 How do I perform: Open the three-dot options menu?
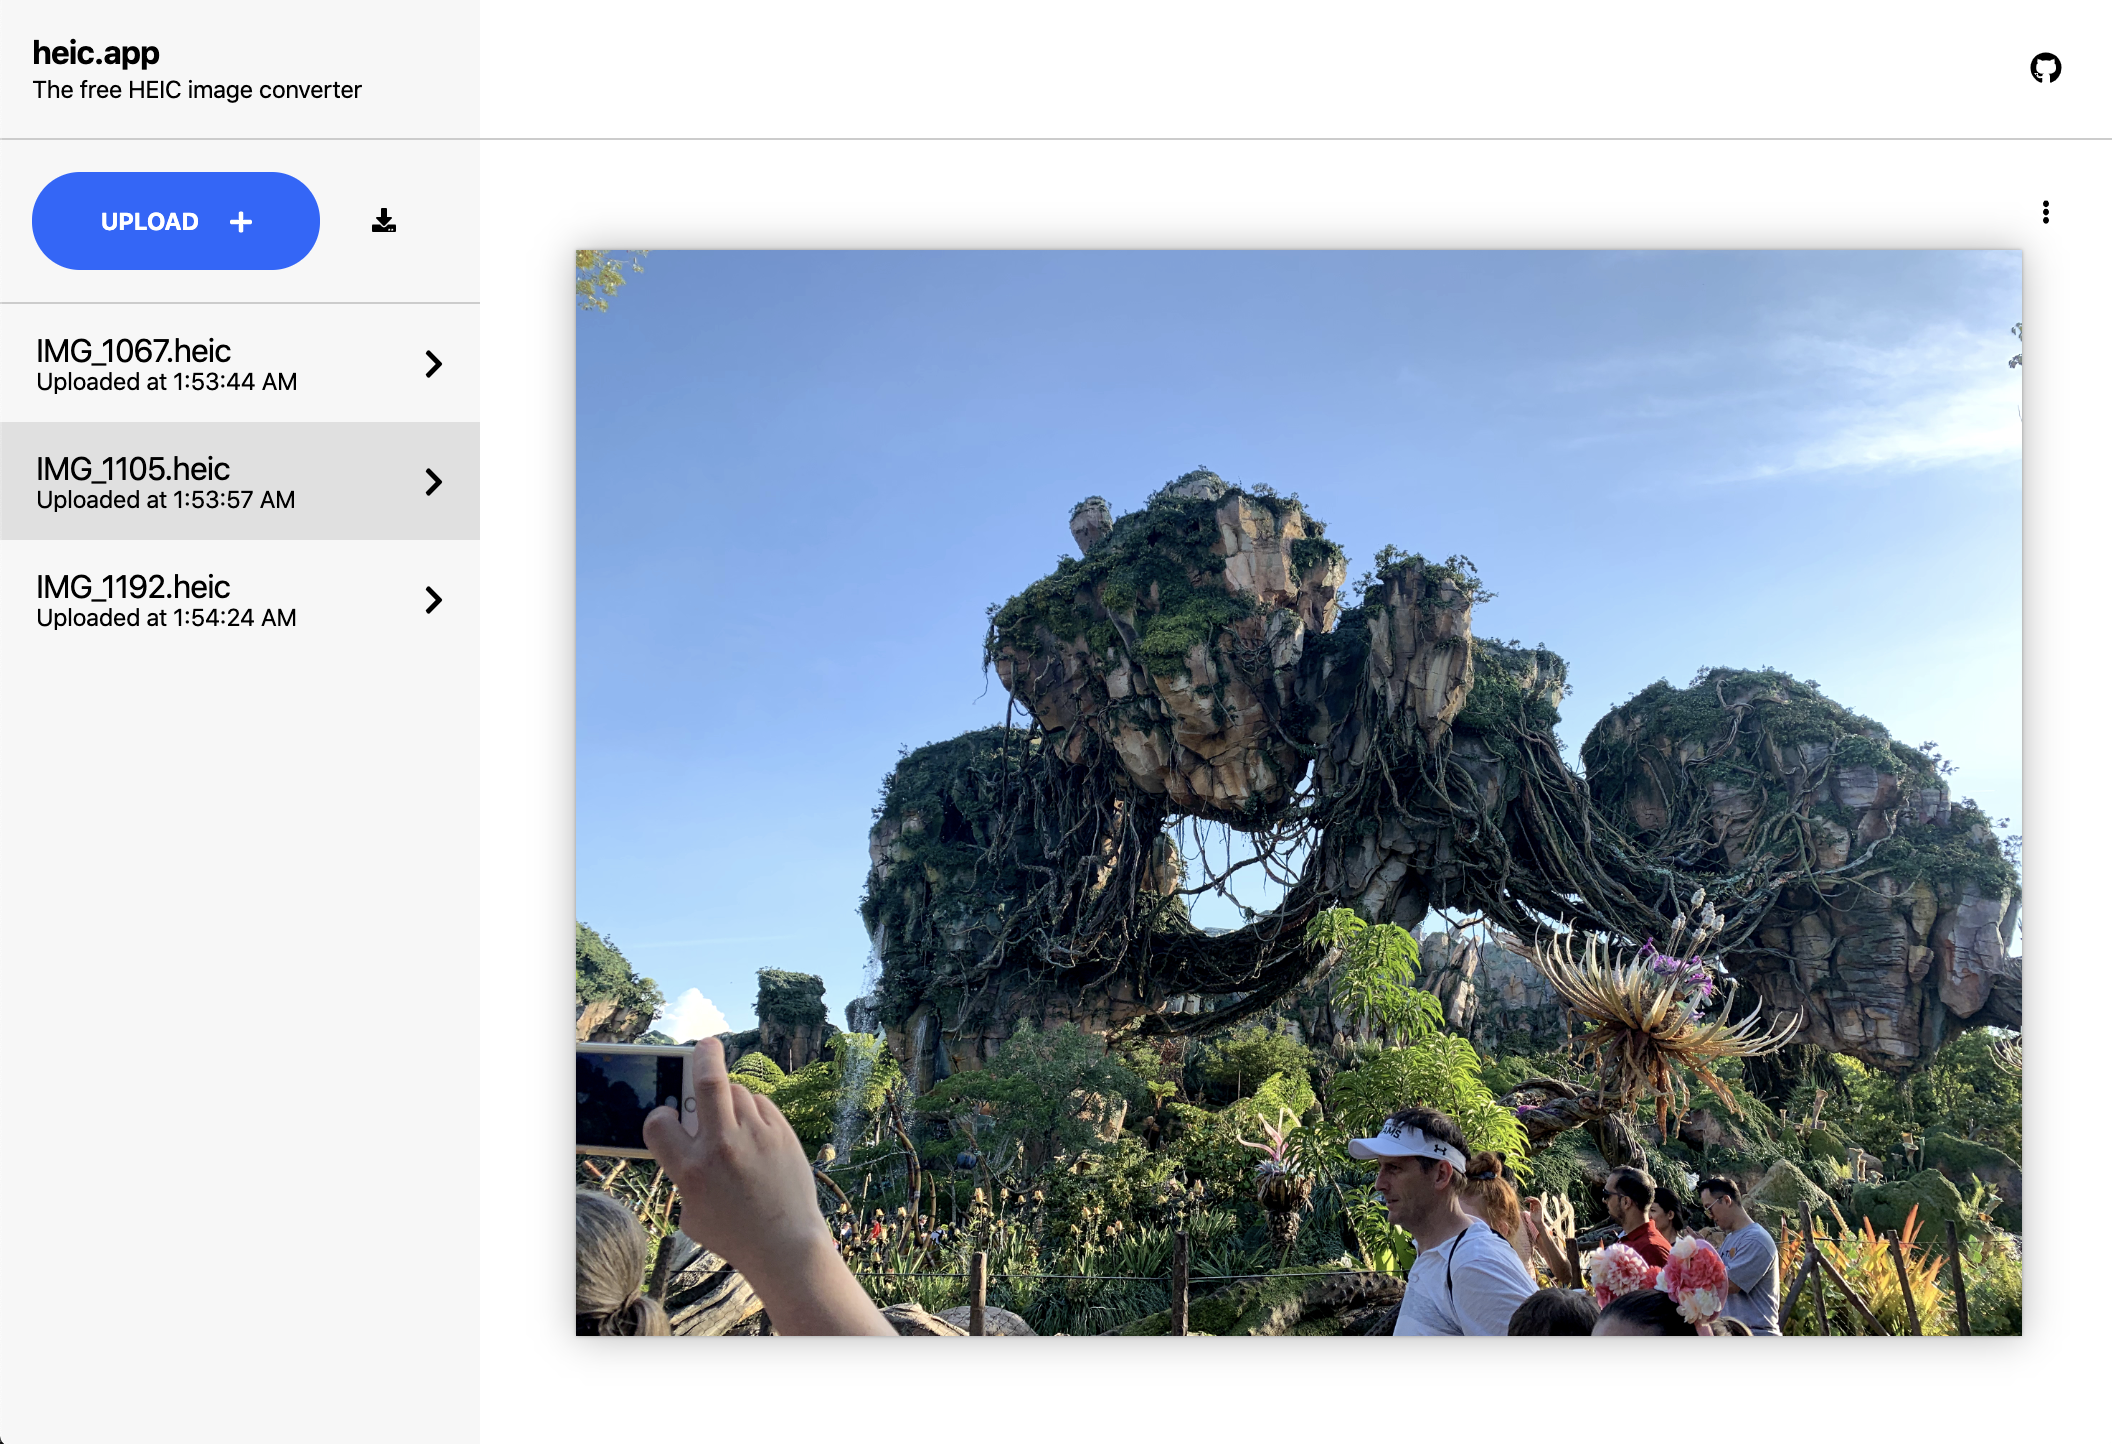coord(2045,212)
